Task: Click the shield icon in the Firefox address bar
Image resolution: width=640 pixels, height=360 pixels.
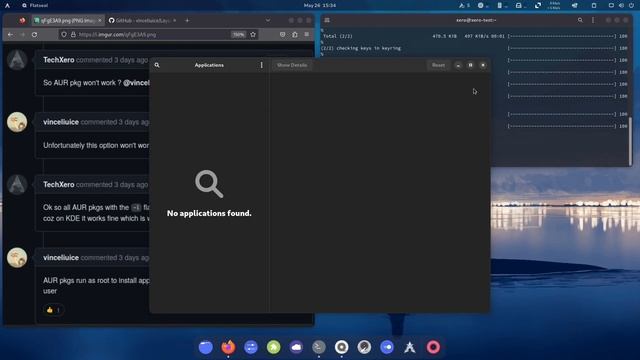Action: pos(64,35)
